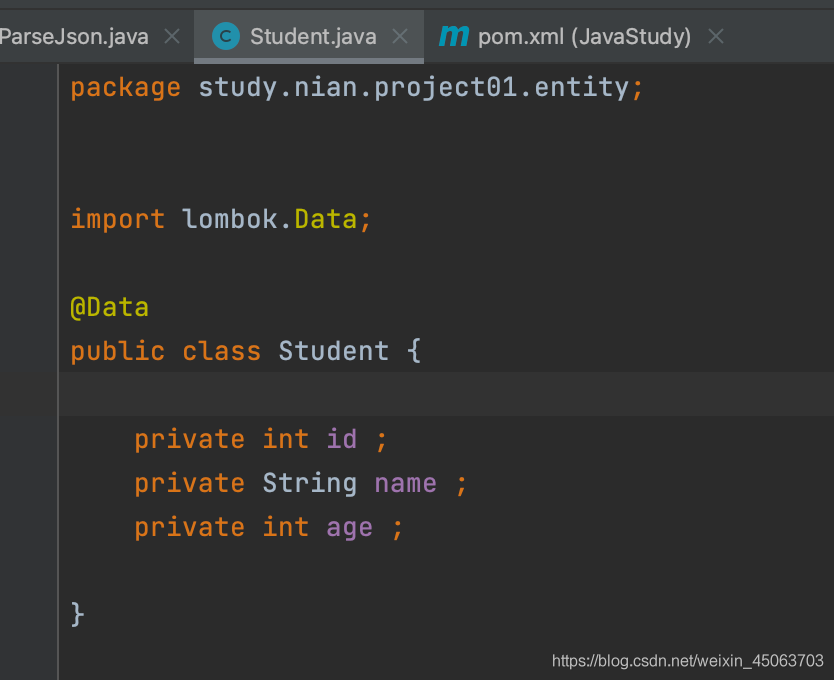Click the private keyword on the id line
834x680 pixels.
click(189, 438)
